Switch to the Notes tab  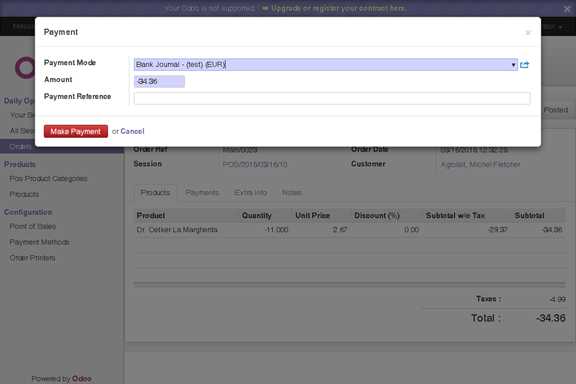pyautogui.click(x=292, y=193)
